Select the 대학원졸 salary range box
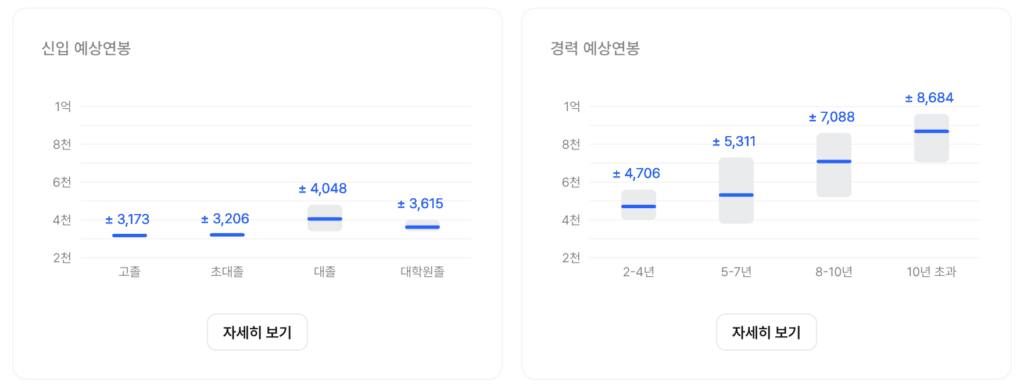This screenshot has width=1024, height=392. pos(423,225)
